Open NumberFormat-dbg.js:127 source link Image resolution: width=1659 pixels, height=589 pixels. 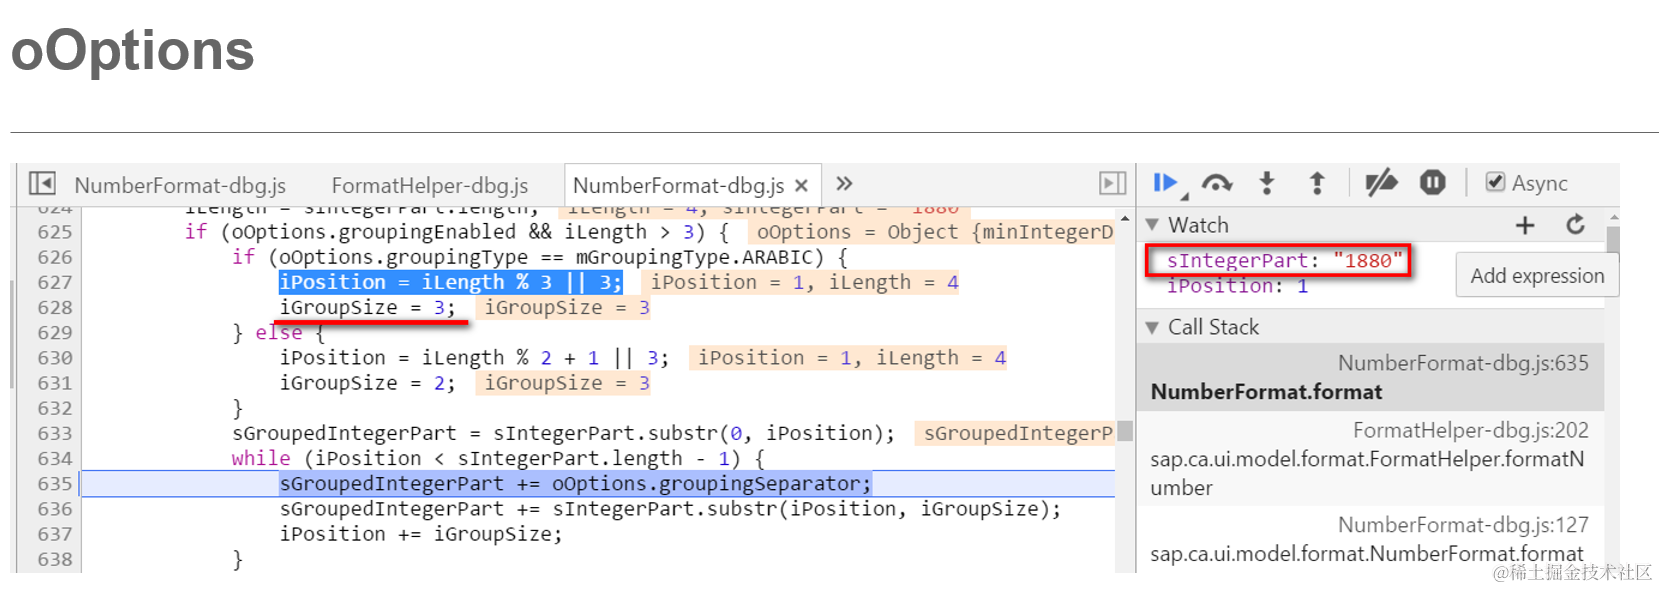pyautogui.click(x=1463, y=525)
